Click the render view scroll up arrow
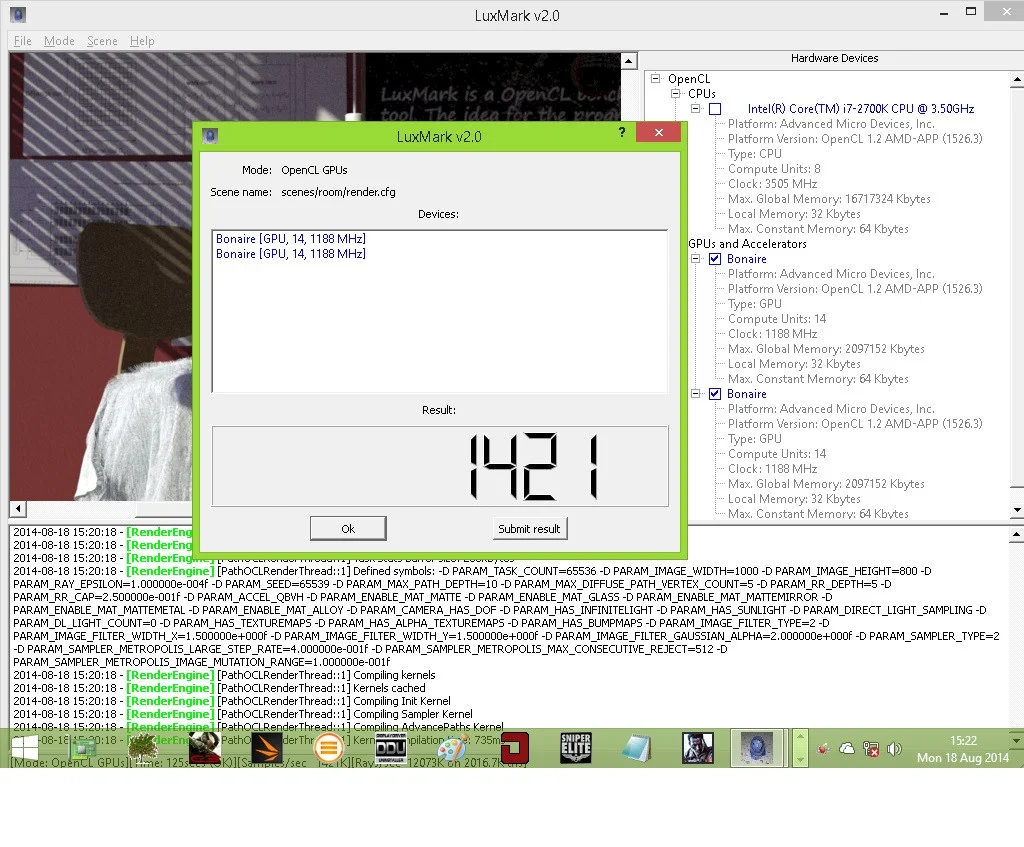This screenshot has width=1024, height=847. coord(628,61)
